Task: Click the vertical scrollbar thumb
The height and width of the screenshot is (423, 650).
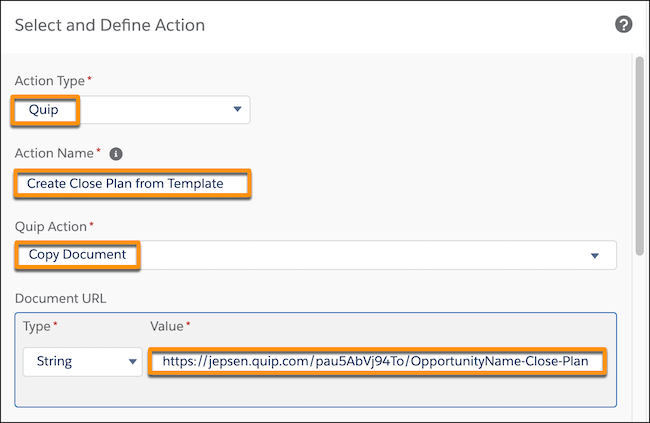Action: 640,156
